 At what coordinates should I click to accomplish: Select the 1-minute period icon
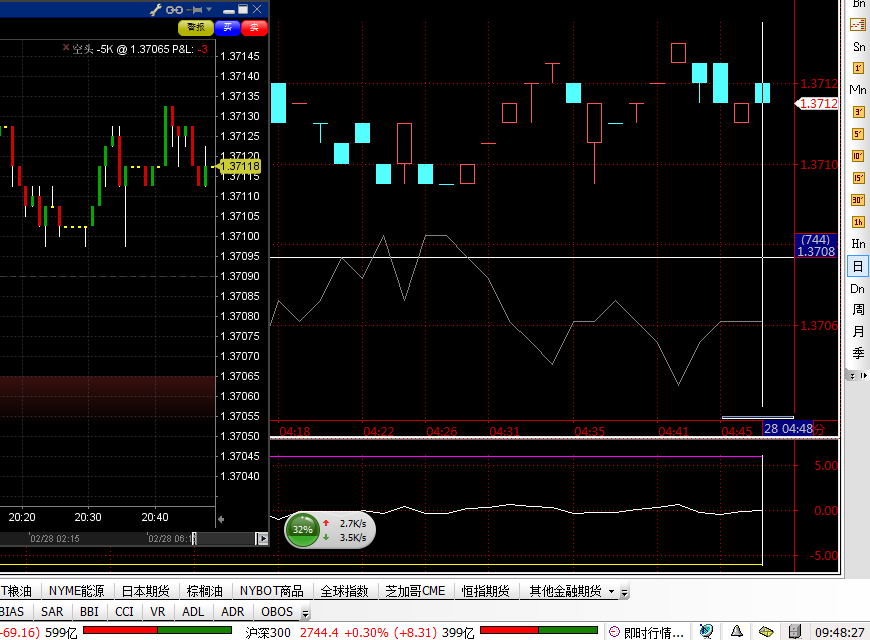pyautogui.click(x=858, y=68)
